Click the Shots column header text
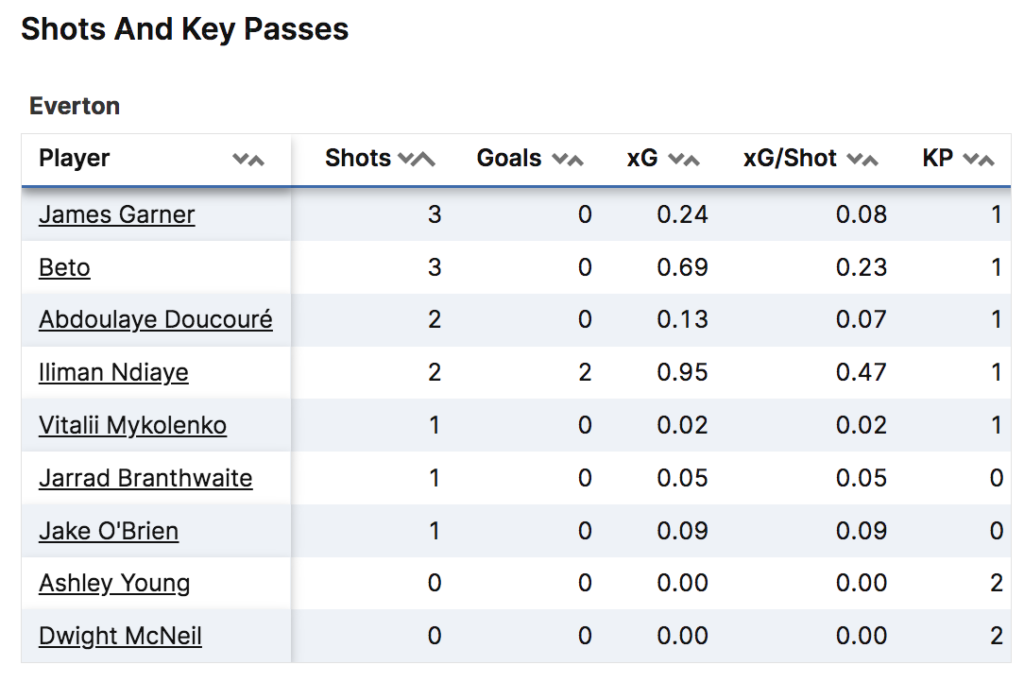 click(357, 159)
